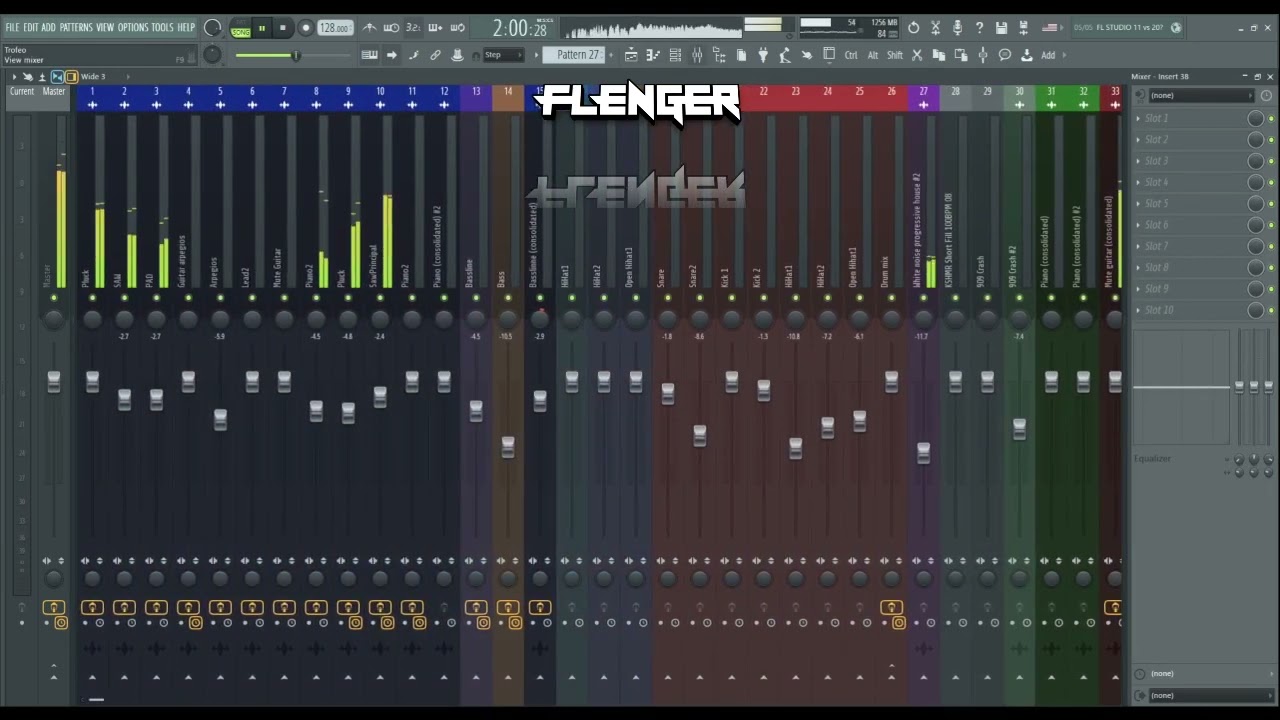Open the TOOLS menu
The image size is (1280, 720).
(162, 27)
